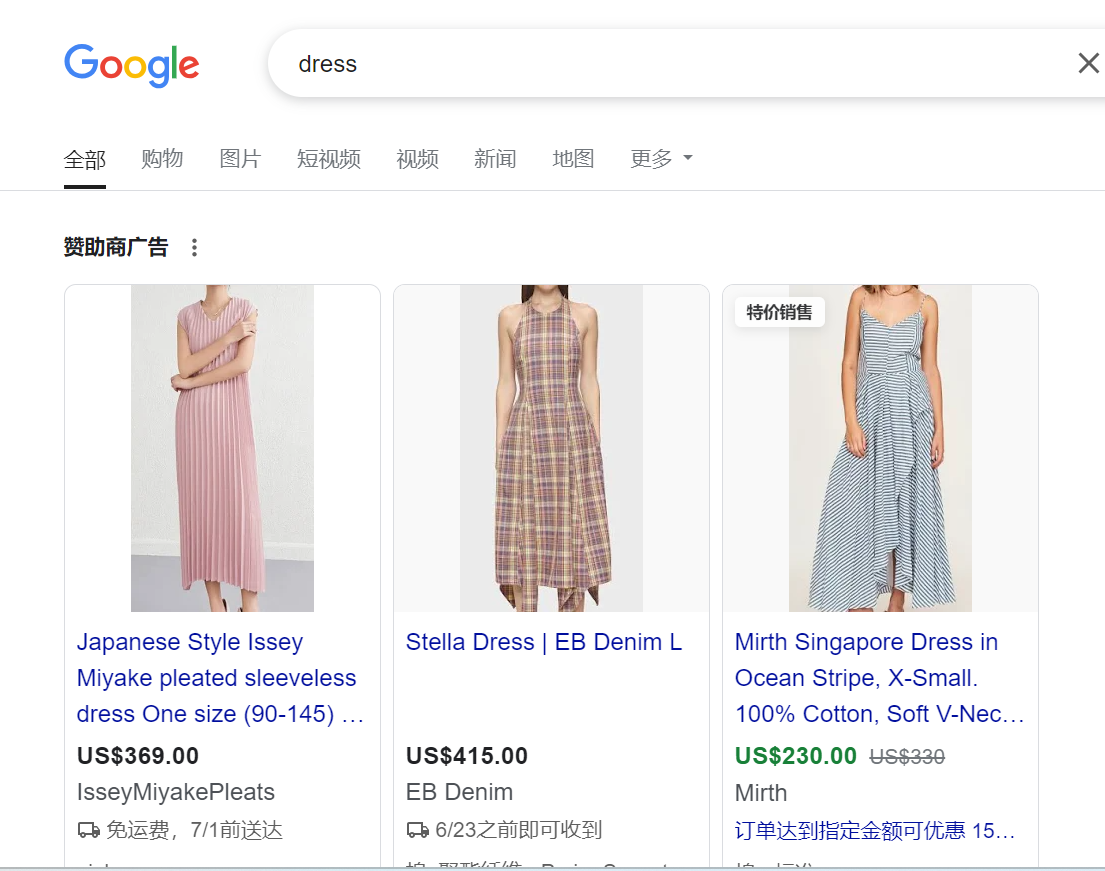The height and width of the screenshot is (871, 1105).
Task: Open the Japanese Style Issey Miyake dress link
Action: click(x=220, y=678)
